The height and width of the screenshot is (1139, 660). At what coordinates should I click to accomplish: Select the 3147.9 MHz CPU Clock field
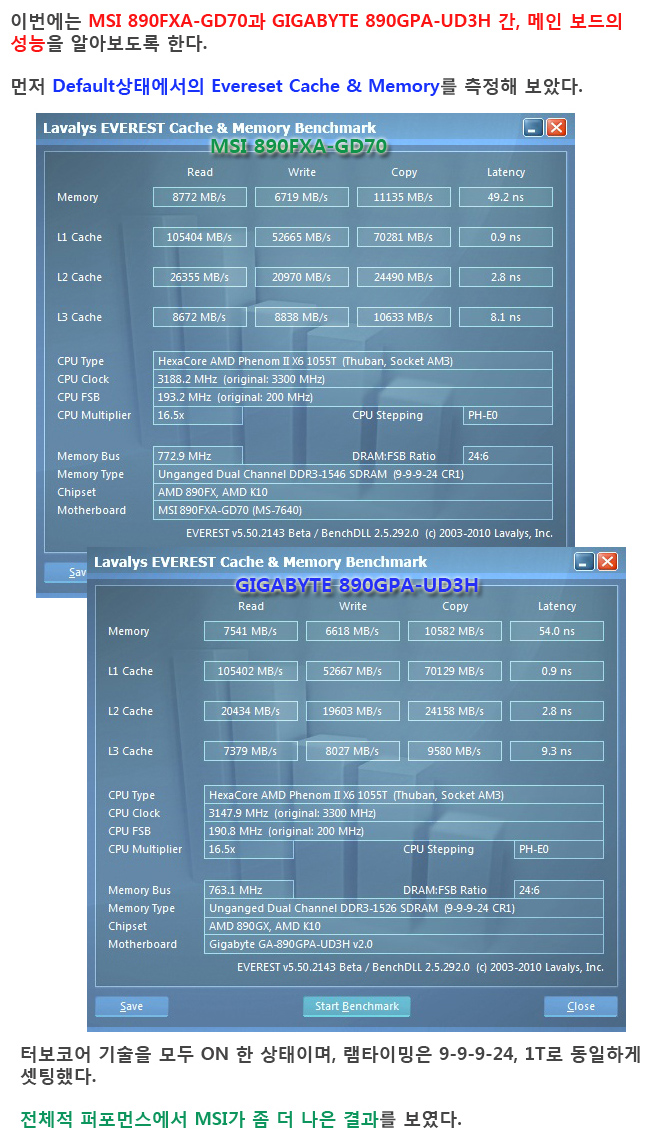404,814
